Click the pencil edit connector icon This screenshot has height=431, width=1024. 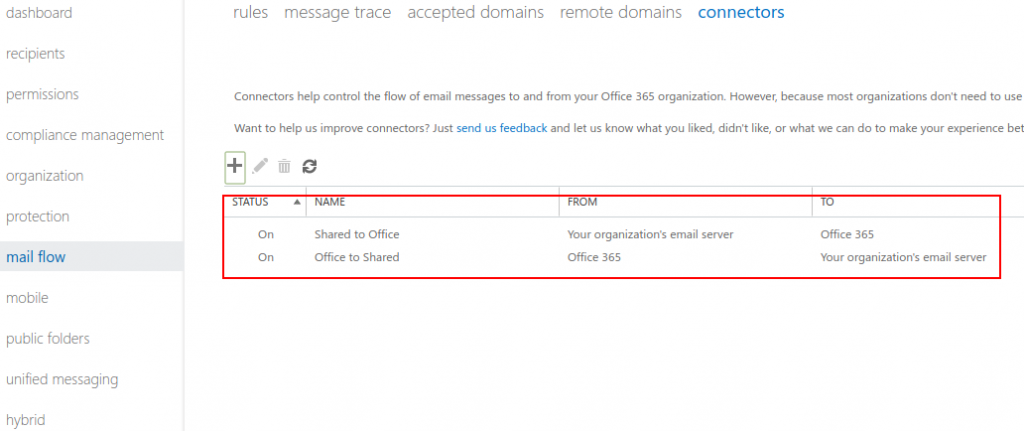261,167
